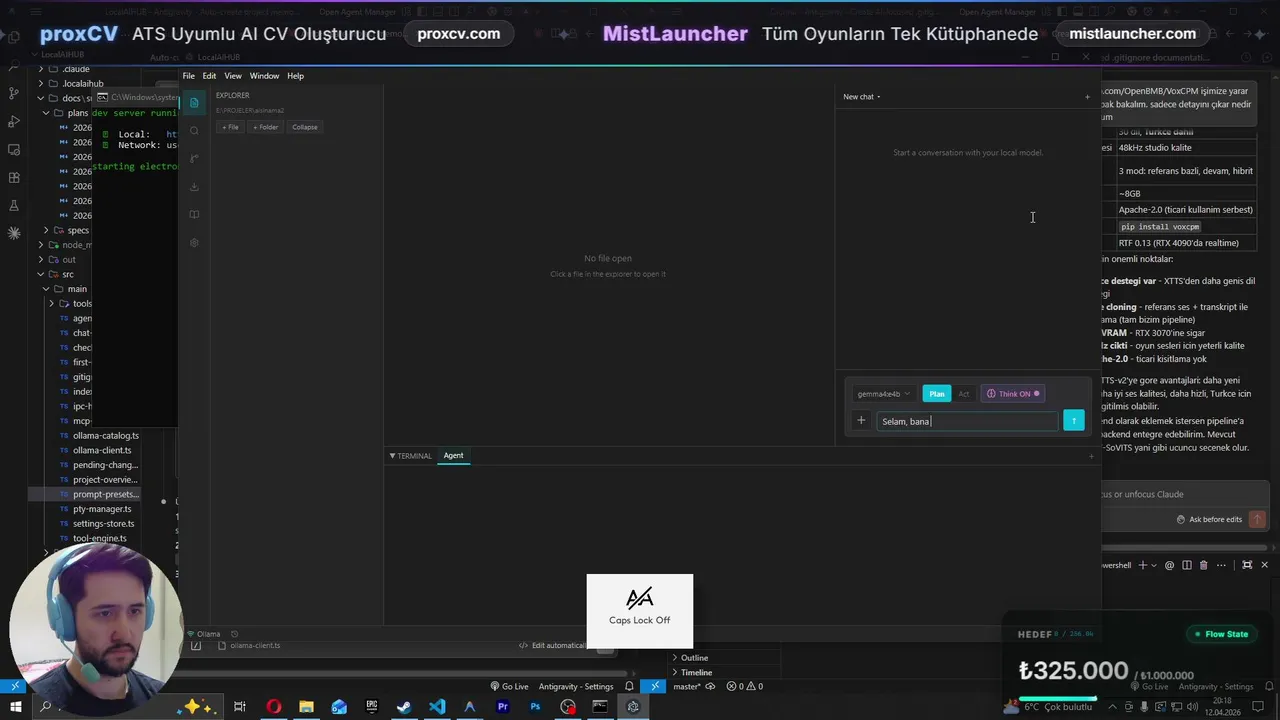Click the + File button
Screen dimensions: 1280x720
click(x=230, y=127)
